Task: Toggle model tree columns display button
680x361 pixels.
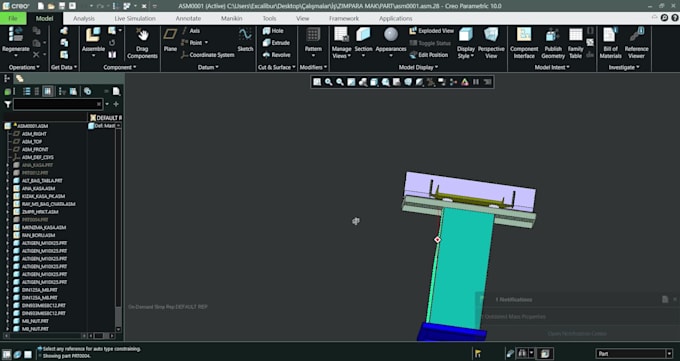Action: pos(48,91)
